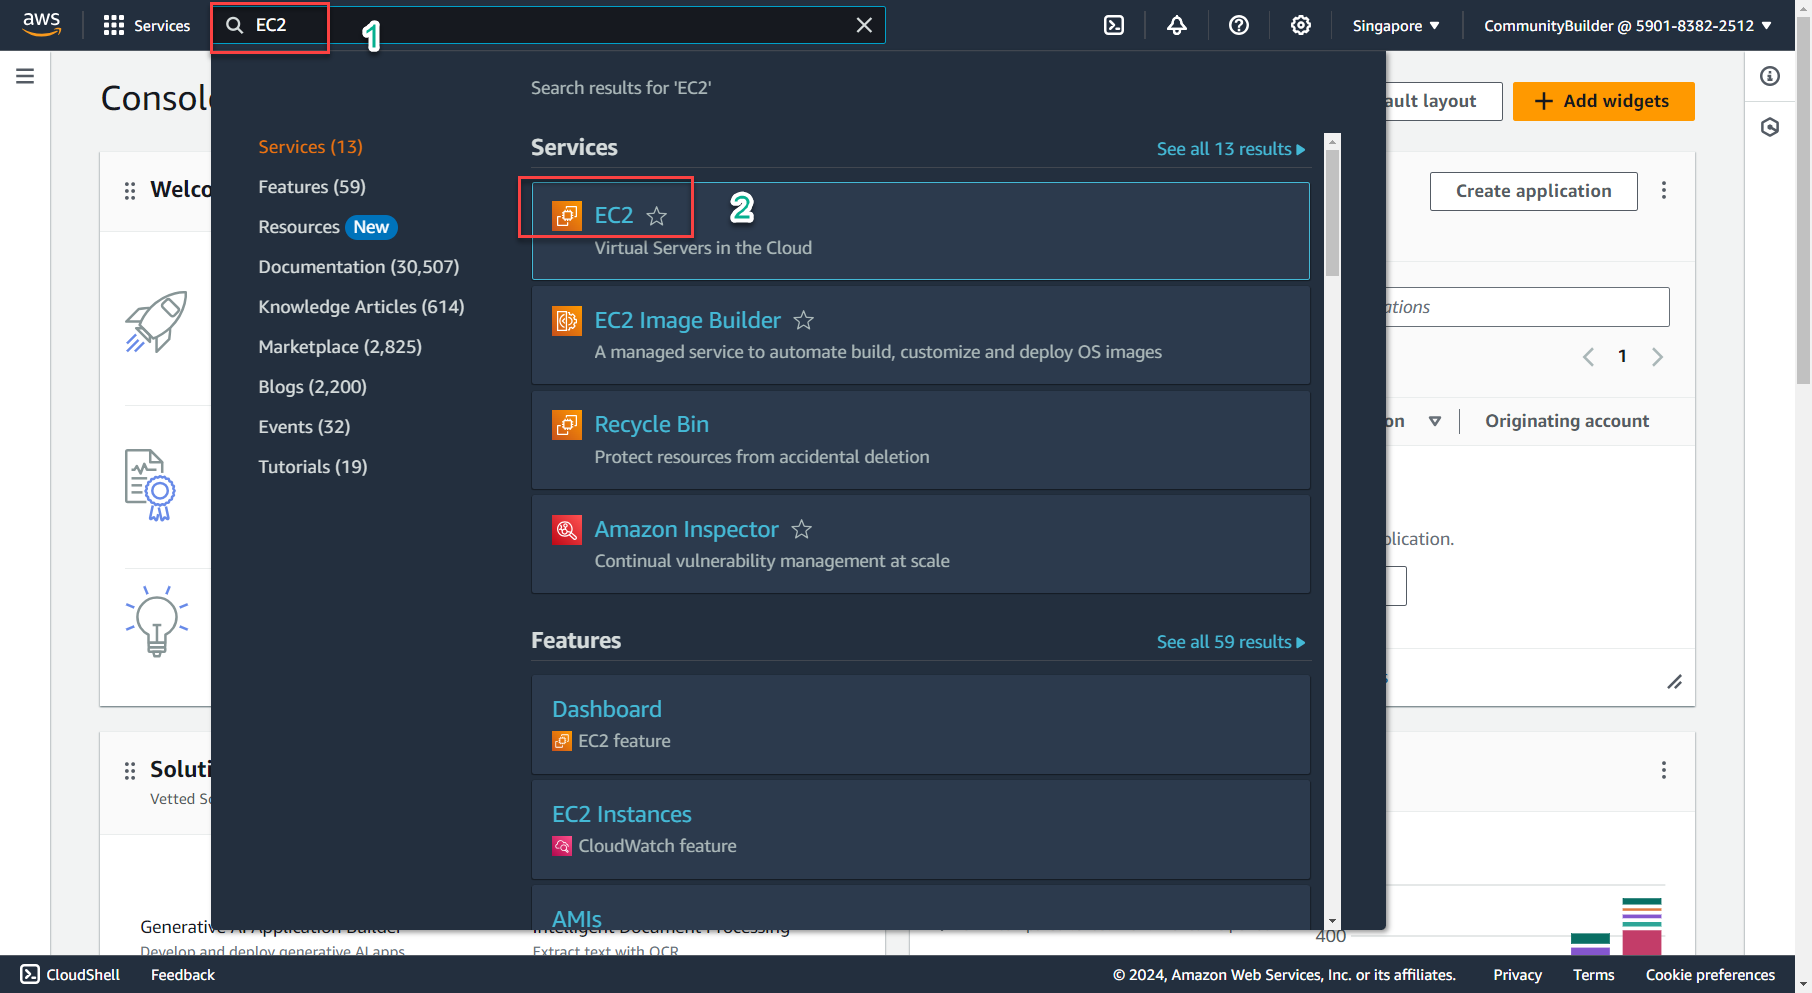
Task: Open the settings gear icon
Action: coord(1301,25)
